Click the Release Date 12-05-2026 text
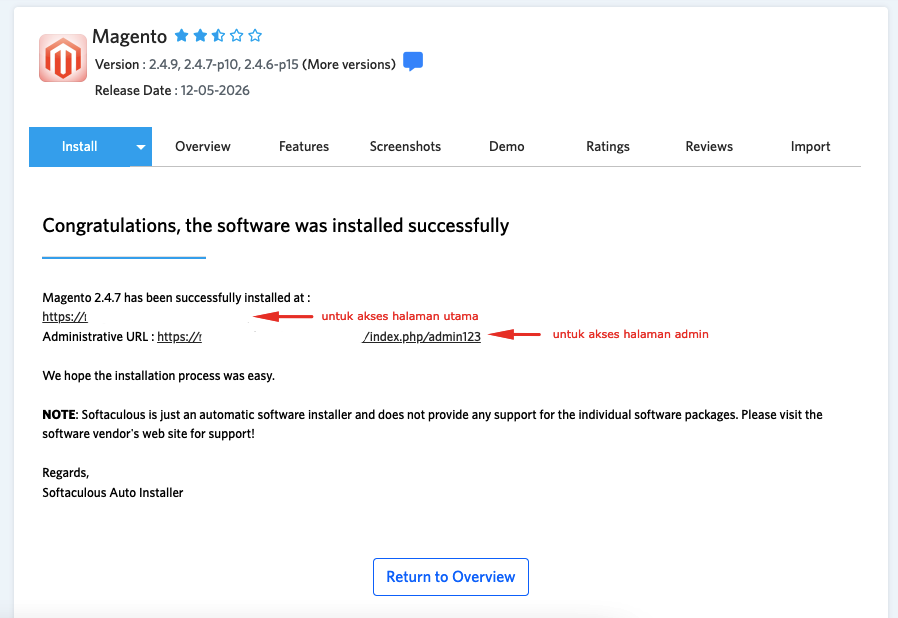The image size is (898, 618). tap(172, 90)
